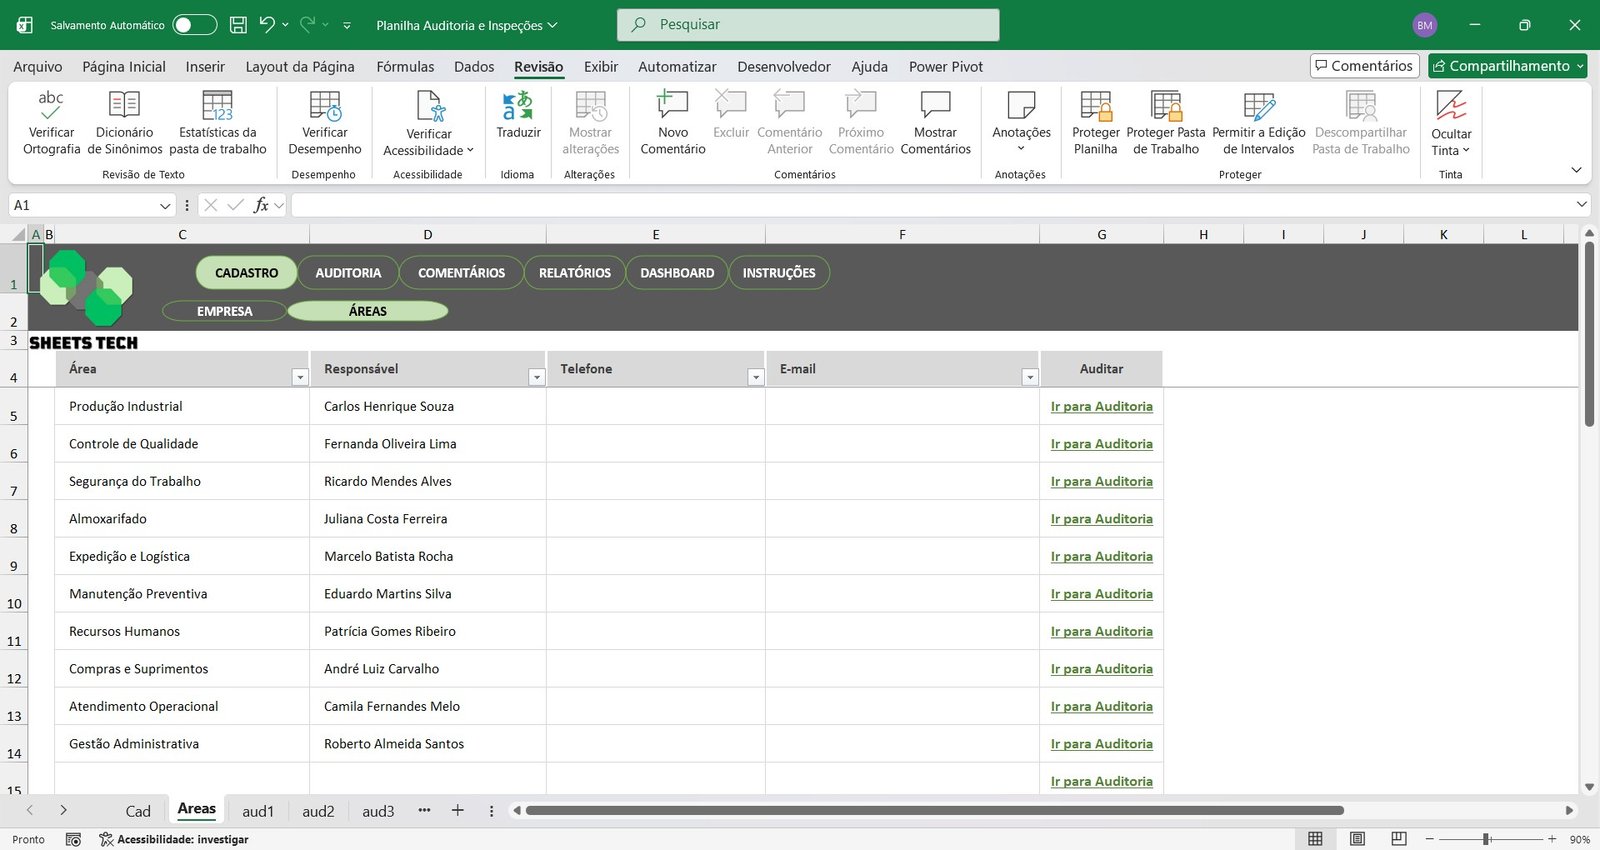Click the BM user account avatar
The width and height of the screenshot is (1600, 850).
[1425, 25]
